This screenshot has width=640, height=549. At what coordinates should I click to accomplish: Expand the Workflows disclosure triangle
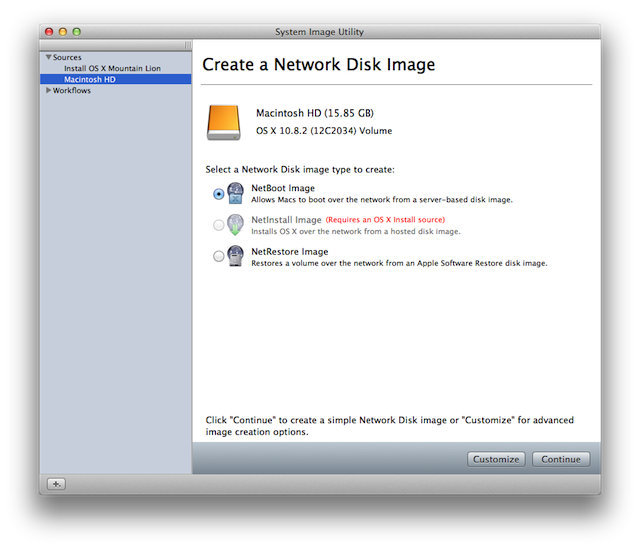[48, 91]
